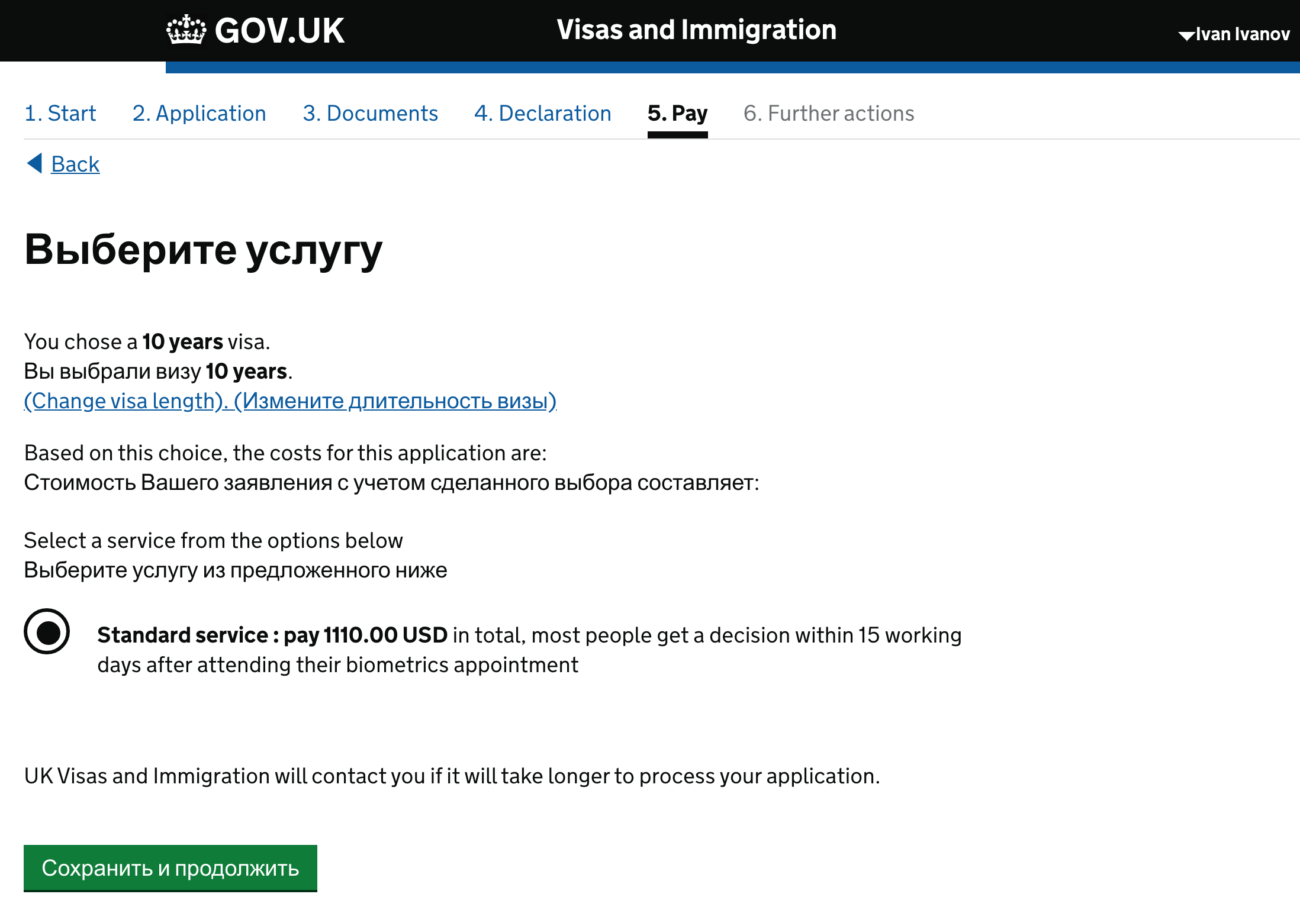The height and width of the screenshot is (923, 1300).
Task: Click the GOV.UK crown logo icon
Action: [185, 30]
